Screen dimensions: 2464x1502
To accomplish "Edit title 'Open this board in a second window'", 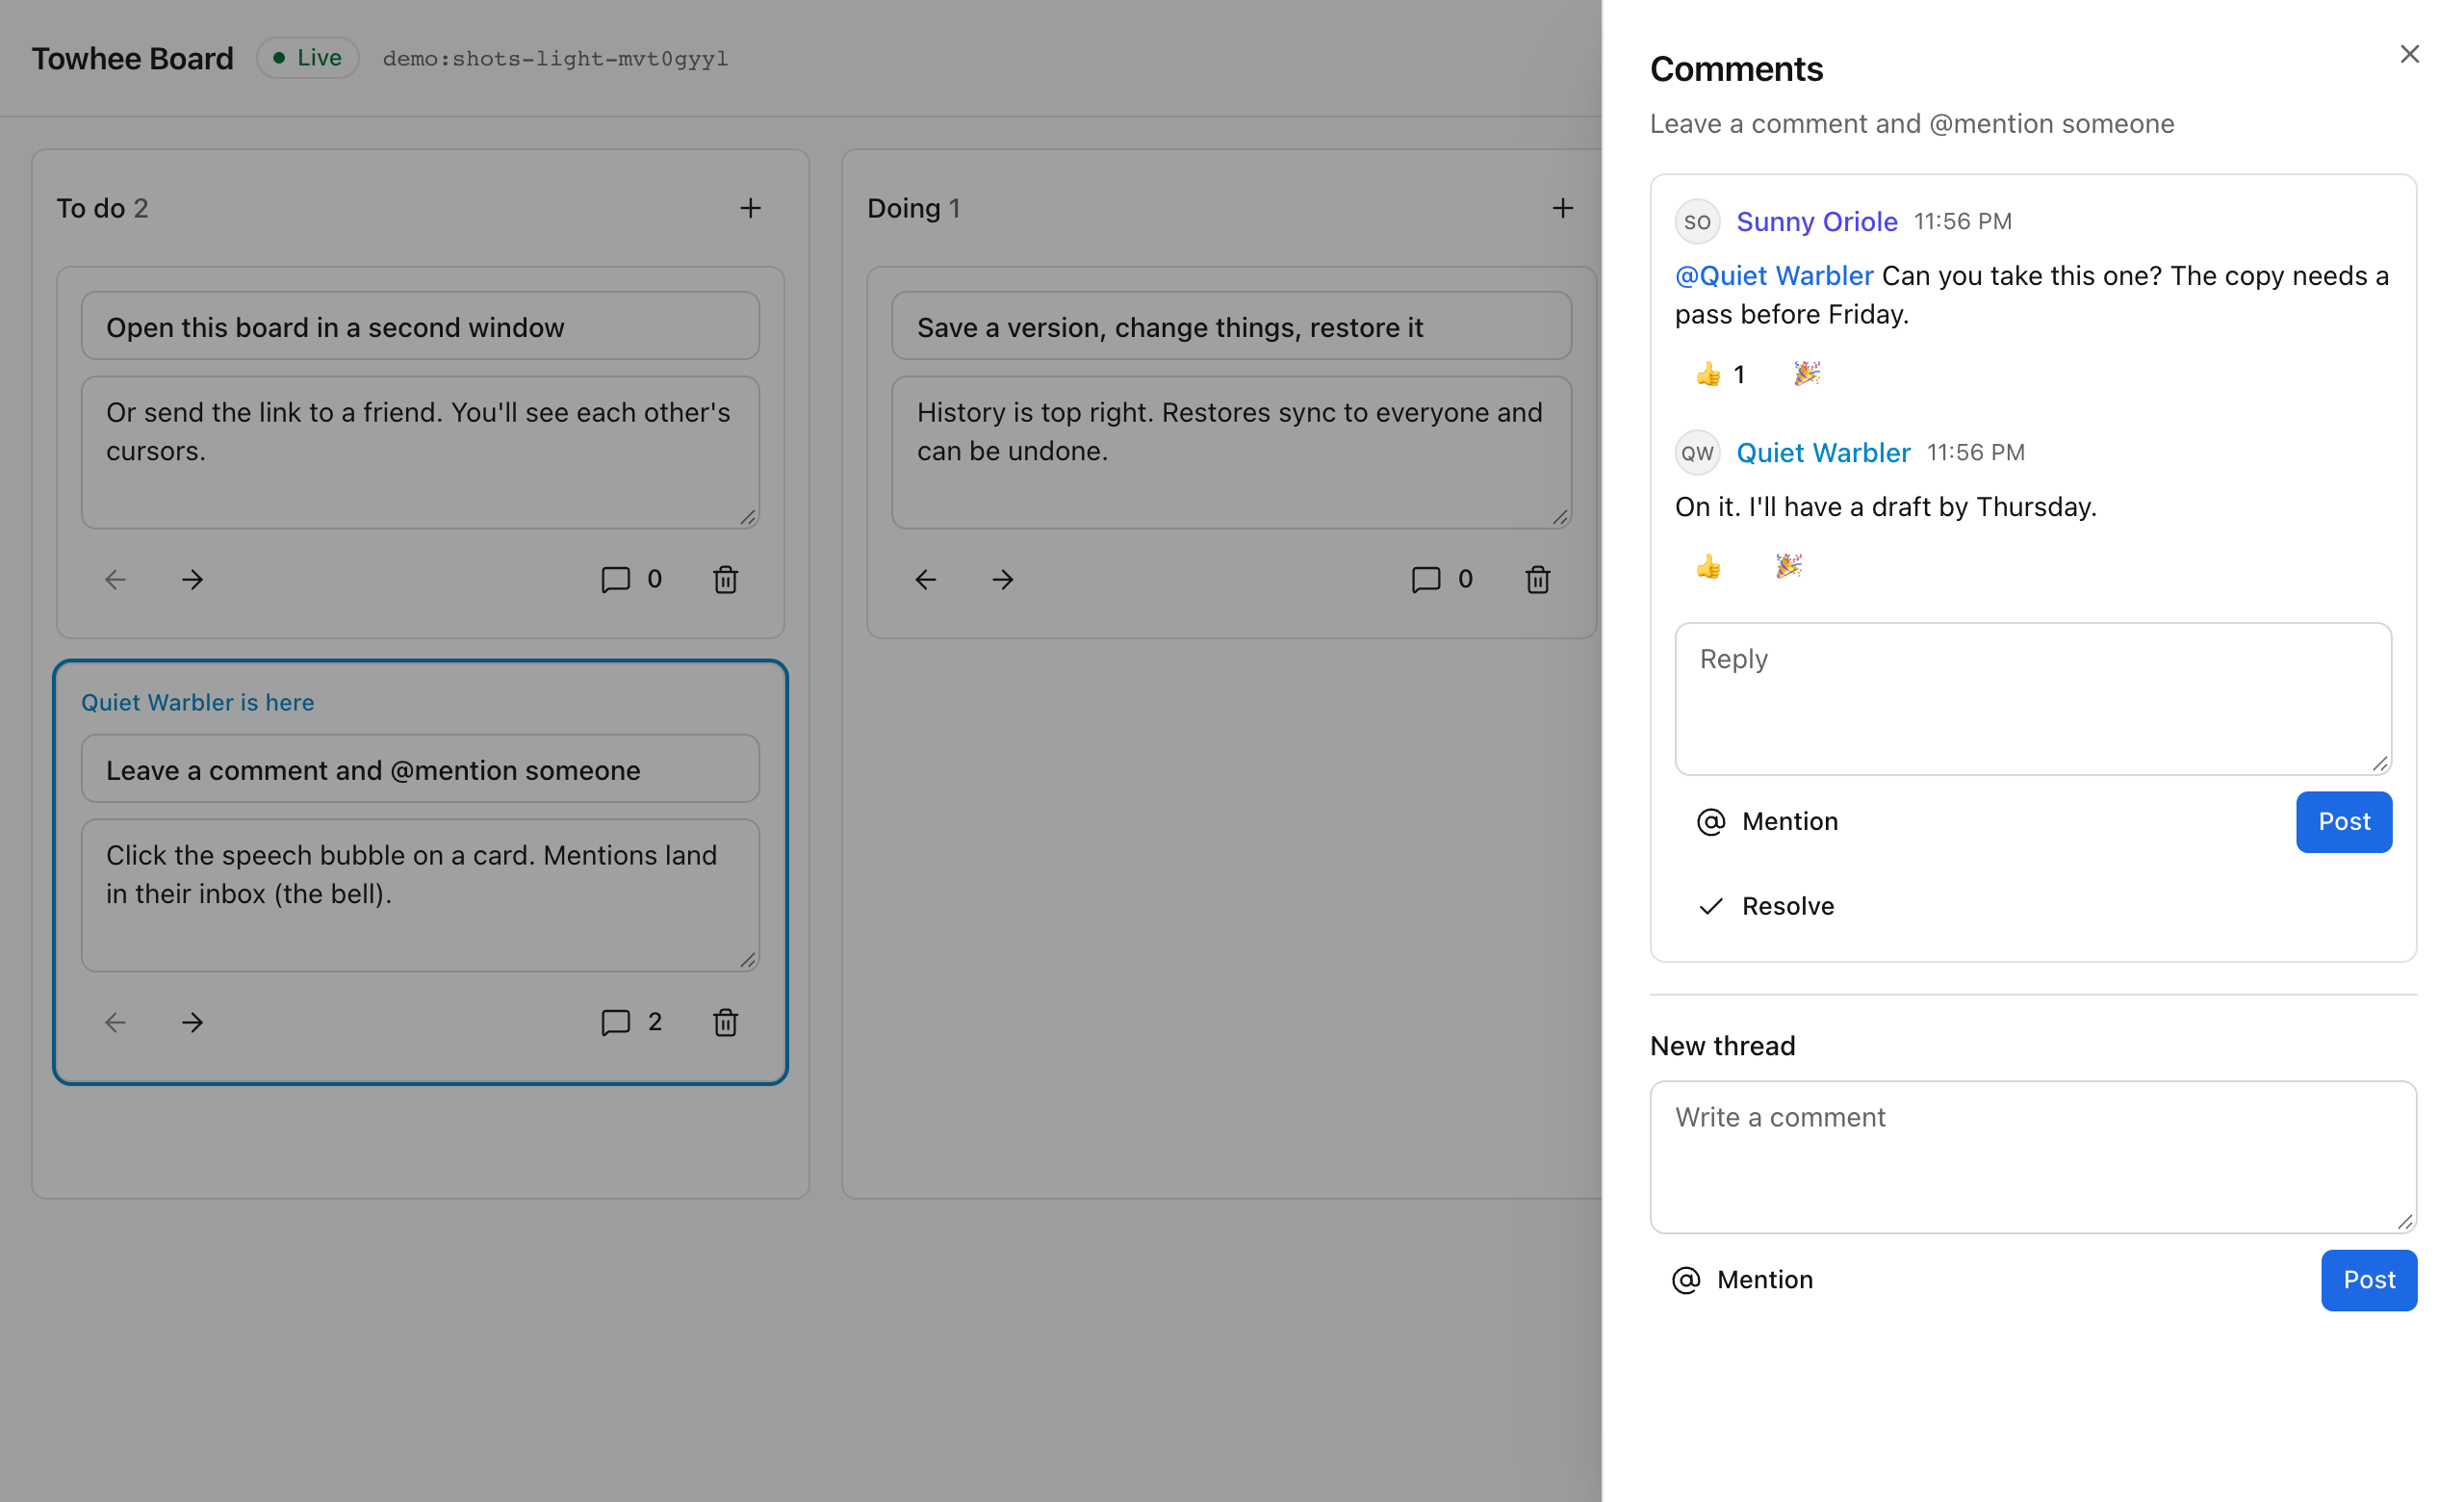I will (x=420, y=326).
